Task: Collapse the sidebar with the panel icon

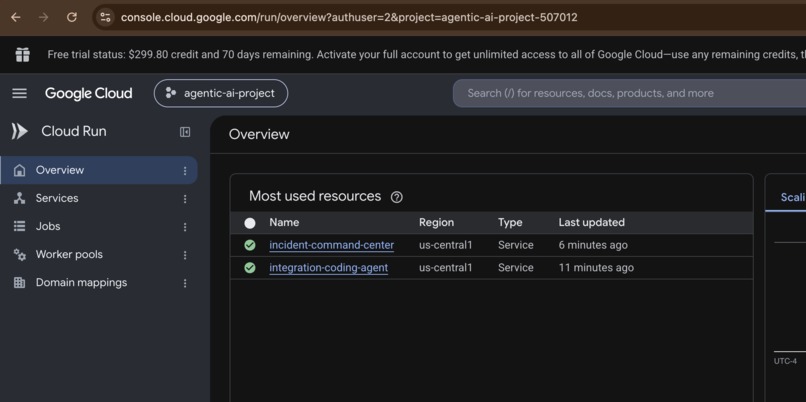Action: (x=185, y=132)
